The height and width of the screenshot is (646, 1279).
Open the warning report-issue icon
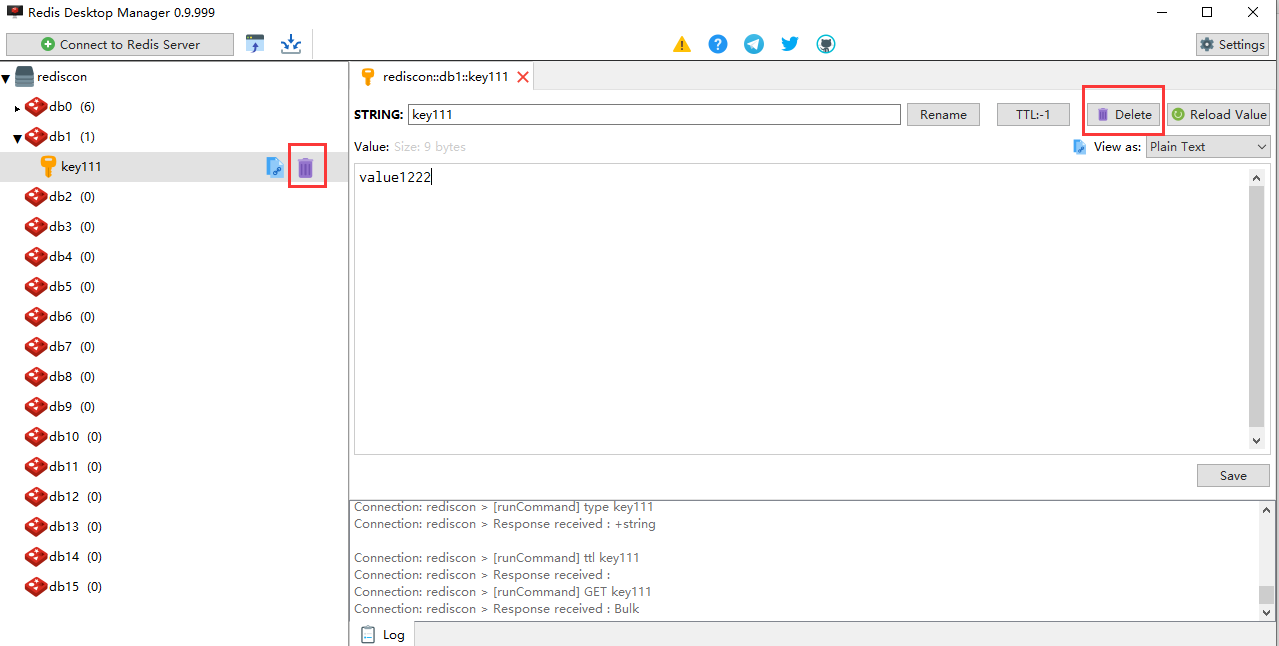click(x=682, y=44)
